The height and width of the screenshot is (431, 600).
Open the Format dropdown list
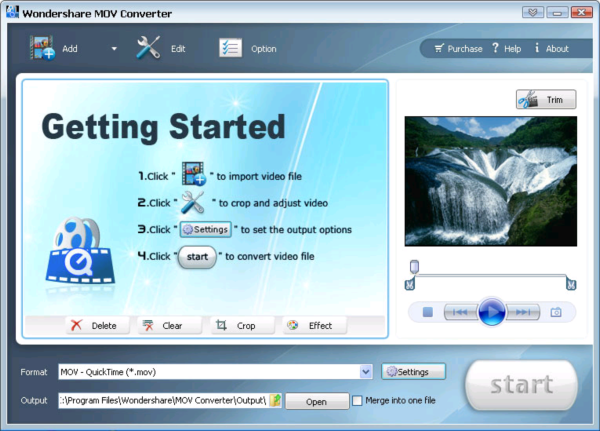point(366,371)
